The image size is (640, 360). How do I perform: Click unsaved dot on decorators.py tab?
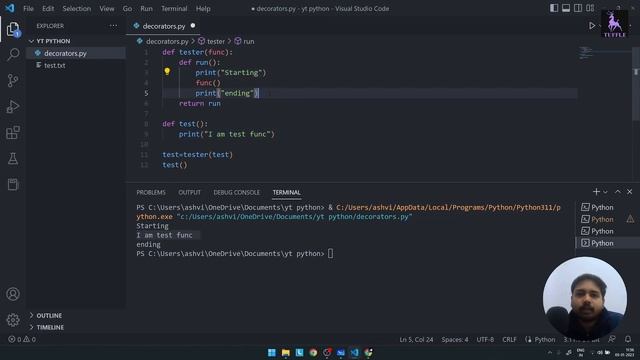[x=193, y=26]
